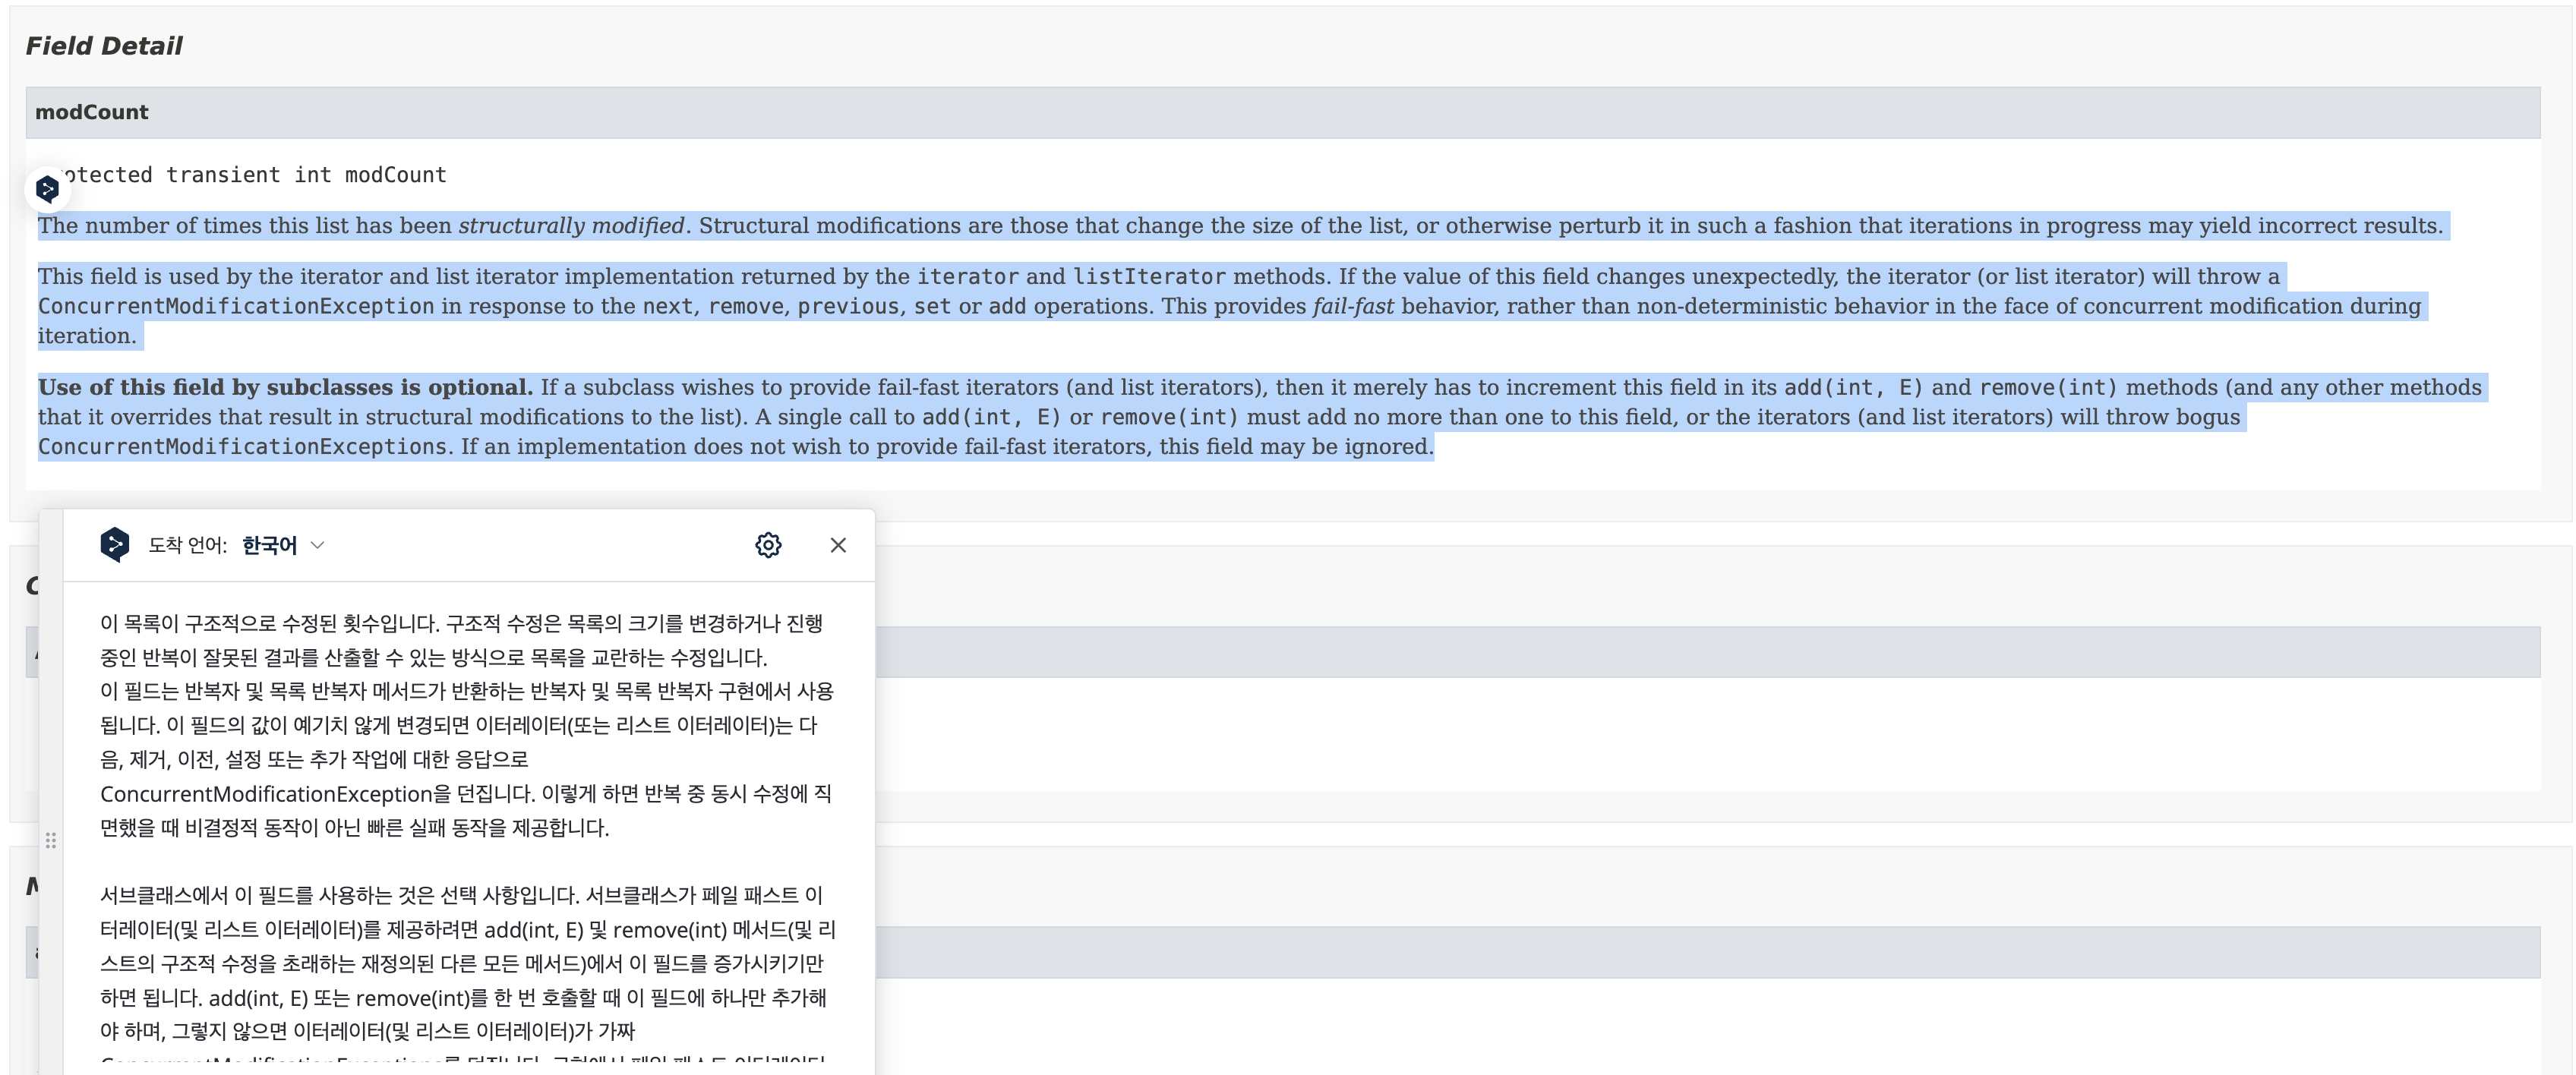Click the chevron next to 한국어
Screen dimensions: 2576x1075
click(318, 545)
